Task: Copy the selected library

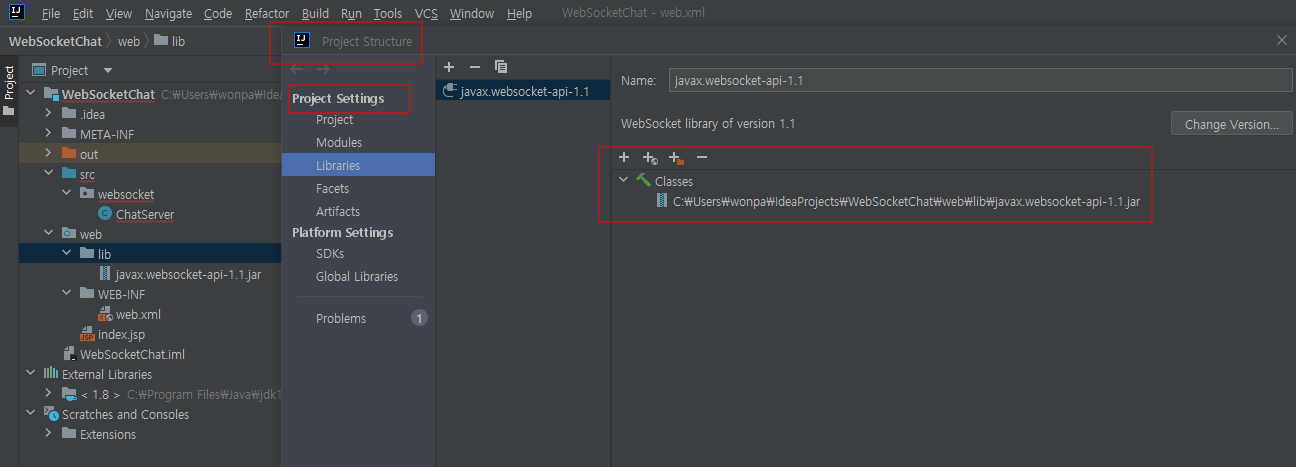Action: [x=501, y=67]
